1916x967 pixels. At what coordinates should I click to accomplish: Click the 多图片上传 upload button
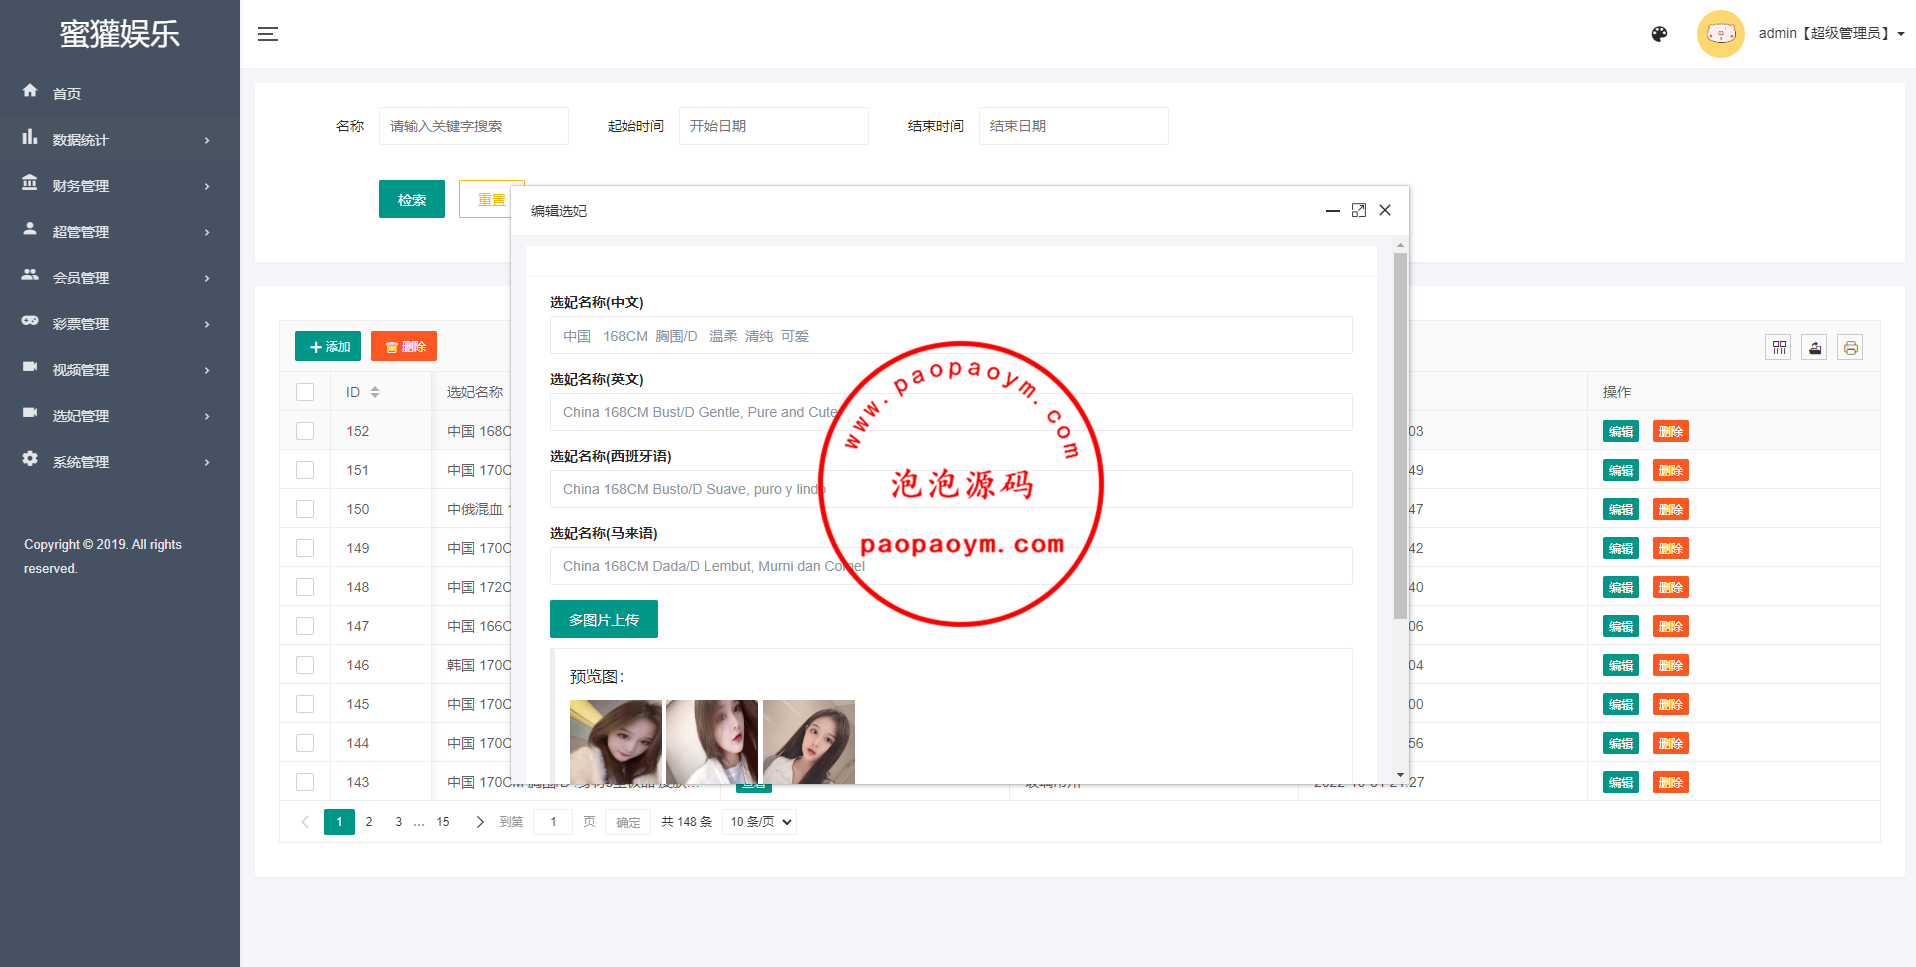(x=603, y=620)
